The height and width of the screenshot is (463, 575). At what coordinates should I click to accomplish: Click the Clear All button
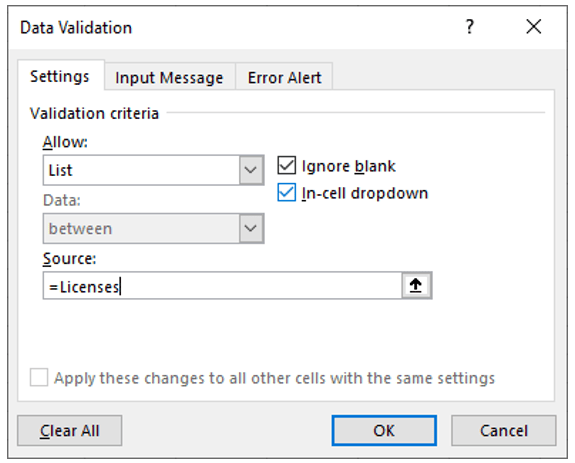coord(70,430)
